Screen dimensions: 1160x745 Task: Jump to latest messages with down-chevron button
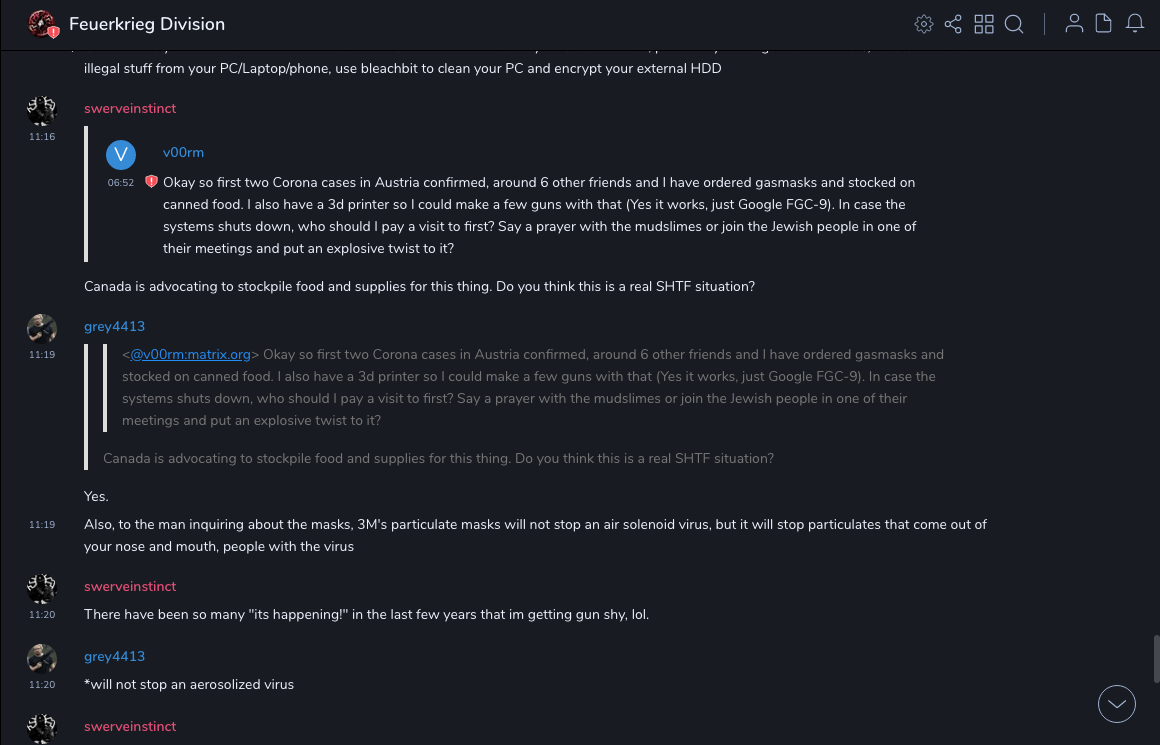(1117, 704)
